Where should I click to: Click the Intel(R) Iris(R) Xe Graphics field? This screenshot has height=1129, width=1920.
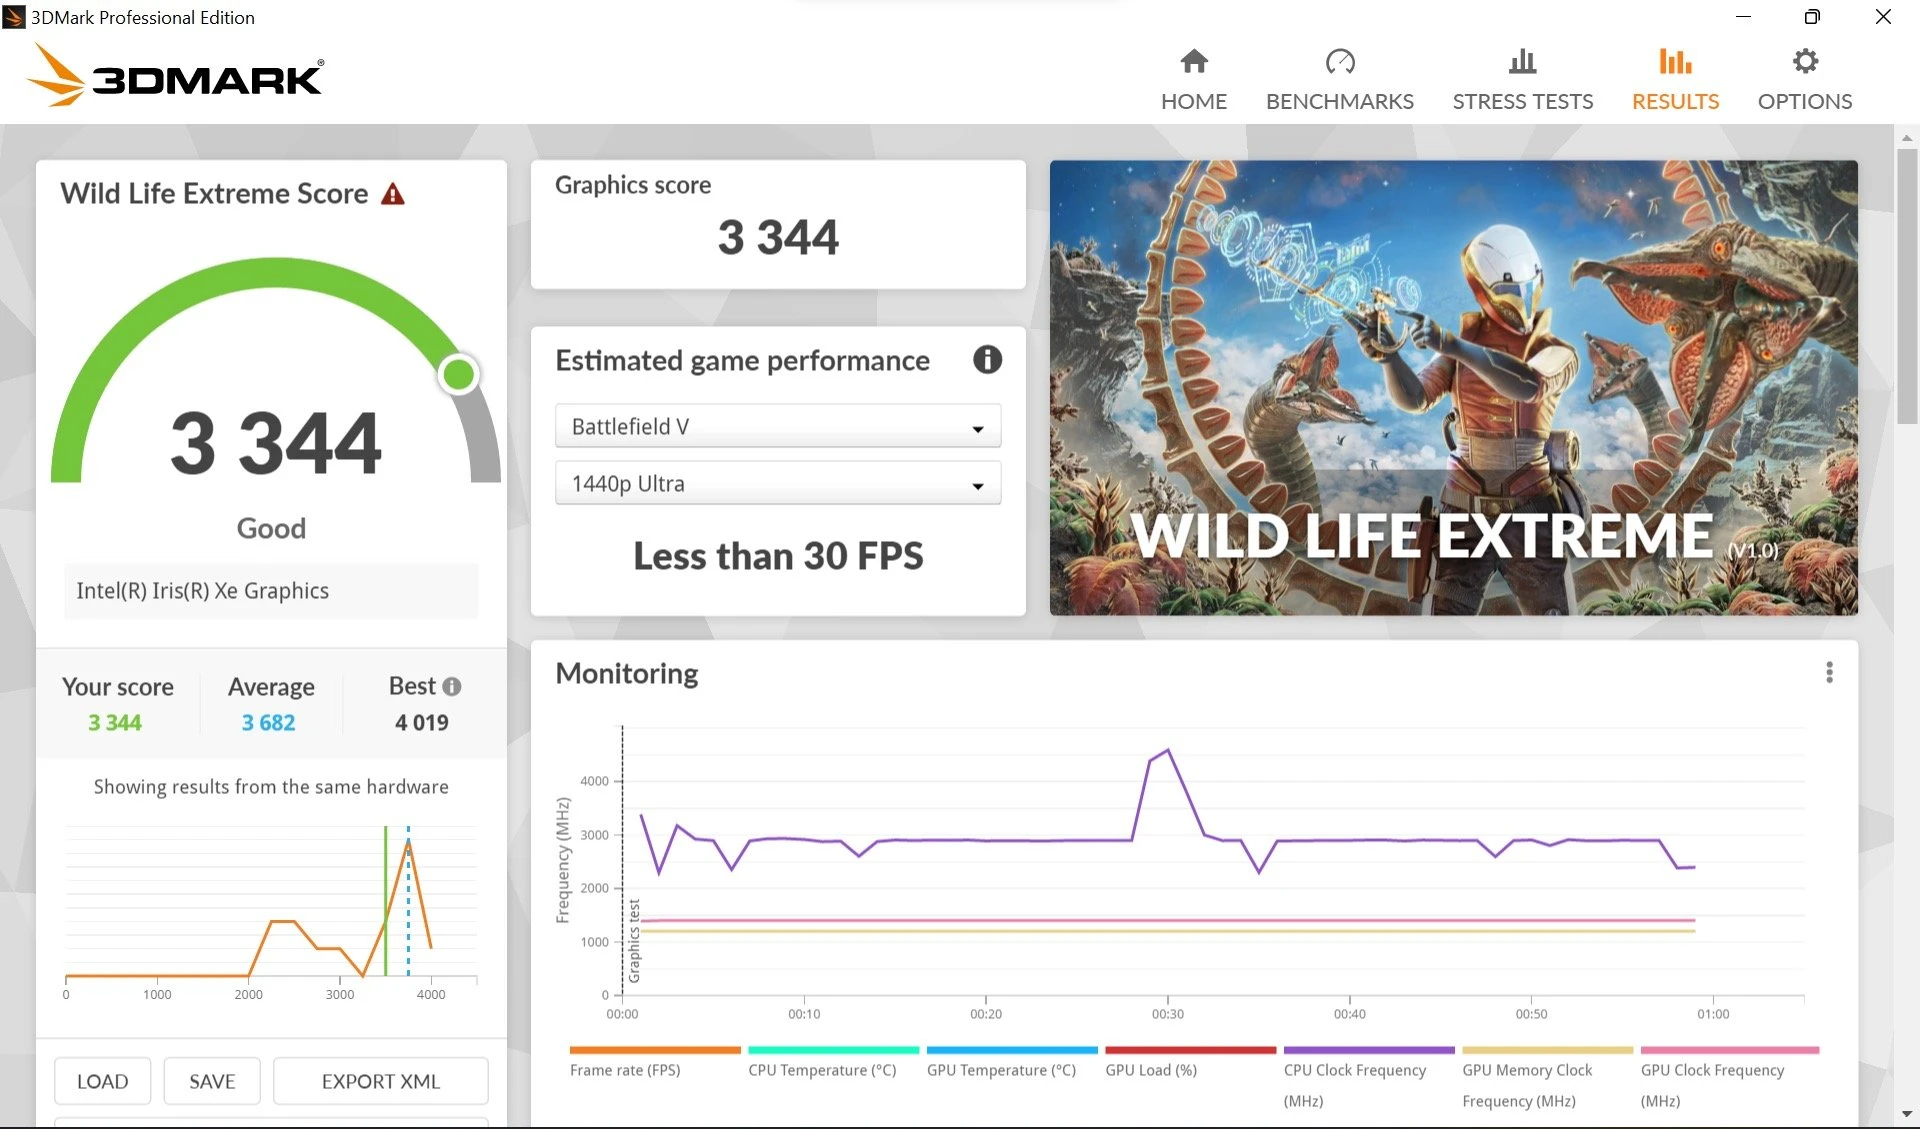pyautogui.click(x=271, y=591)
